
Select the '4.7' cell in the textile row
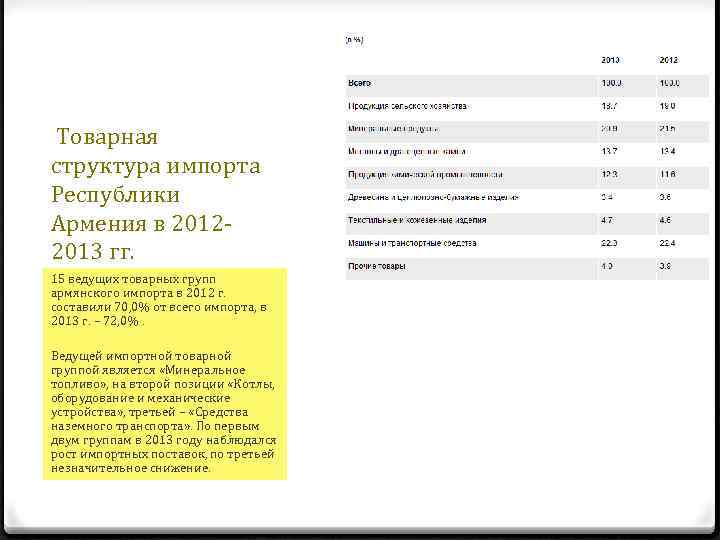coord(607,220)
